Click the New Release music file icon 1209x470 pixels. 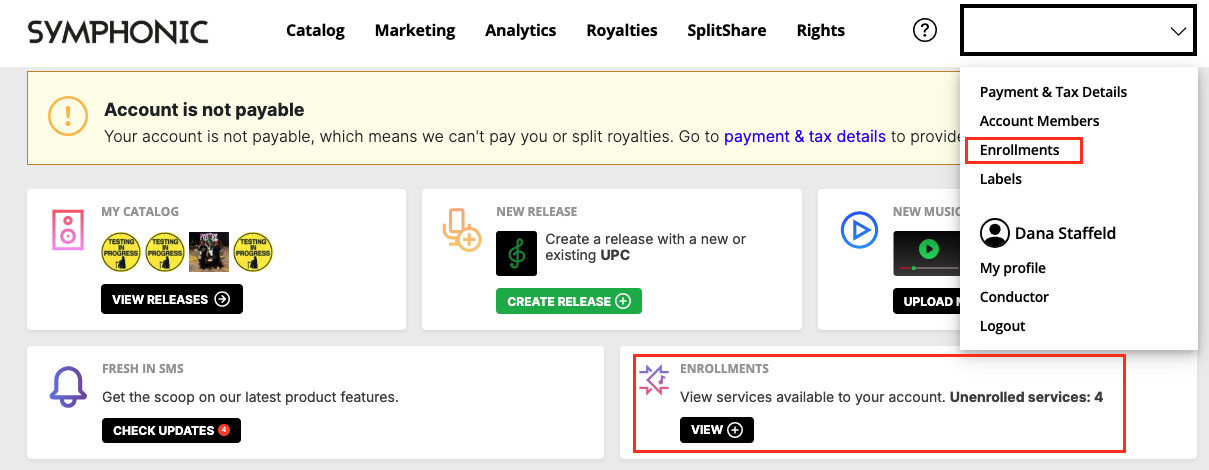coord(463,229)
